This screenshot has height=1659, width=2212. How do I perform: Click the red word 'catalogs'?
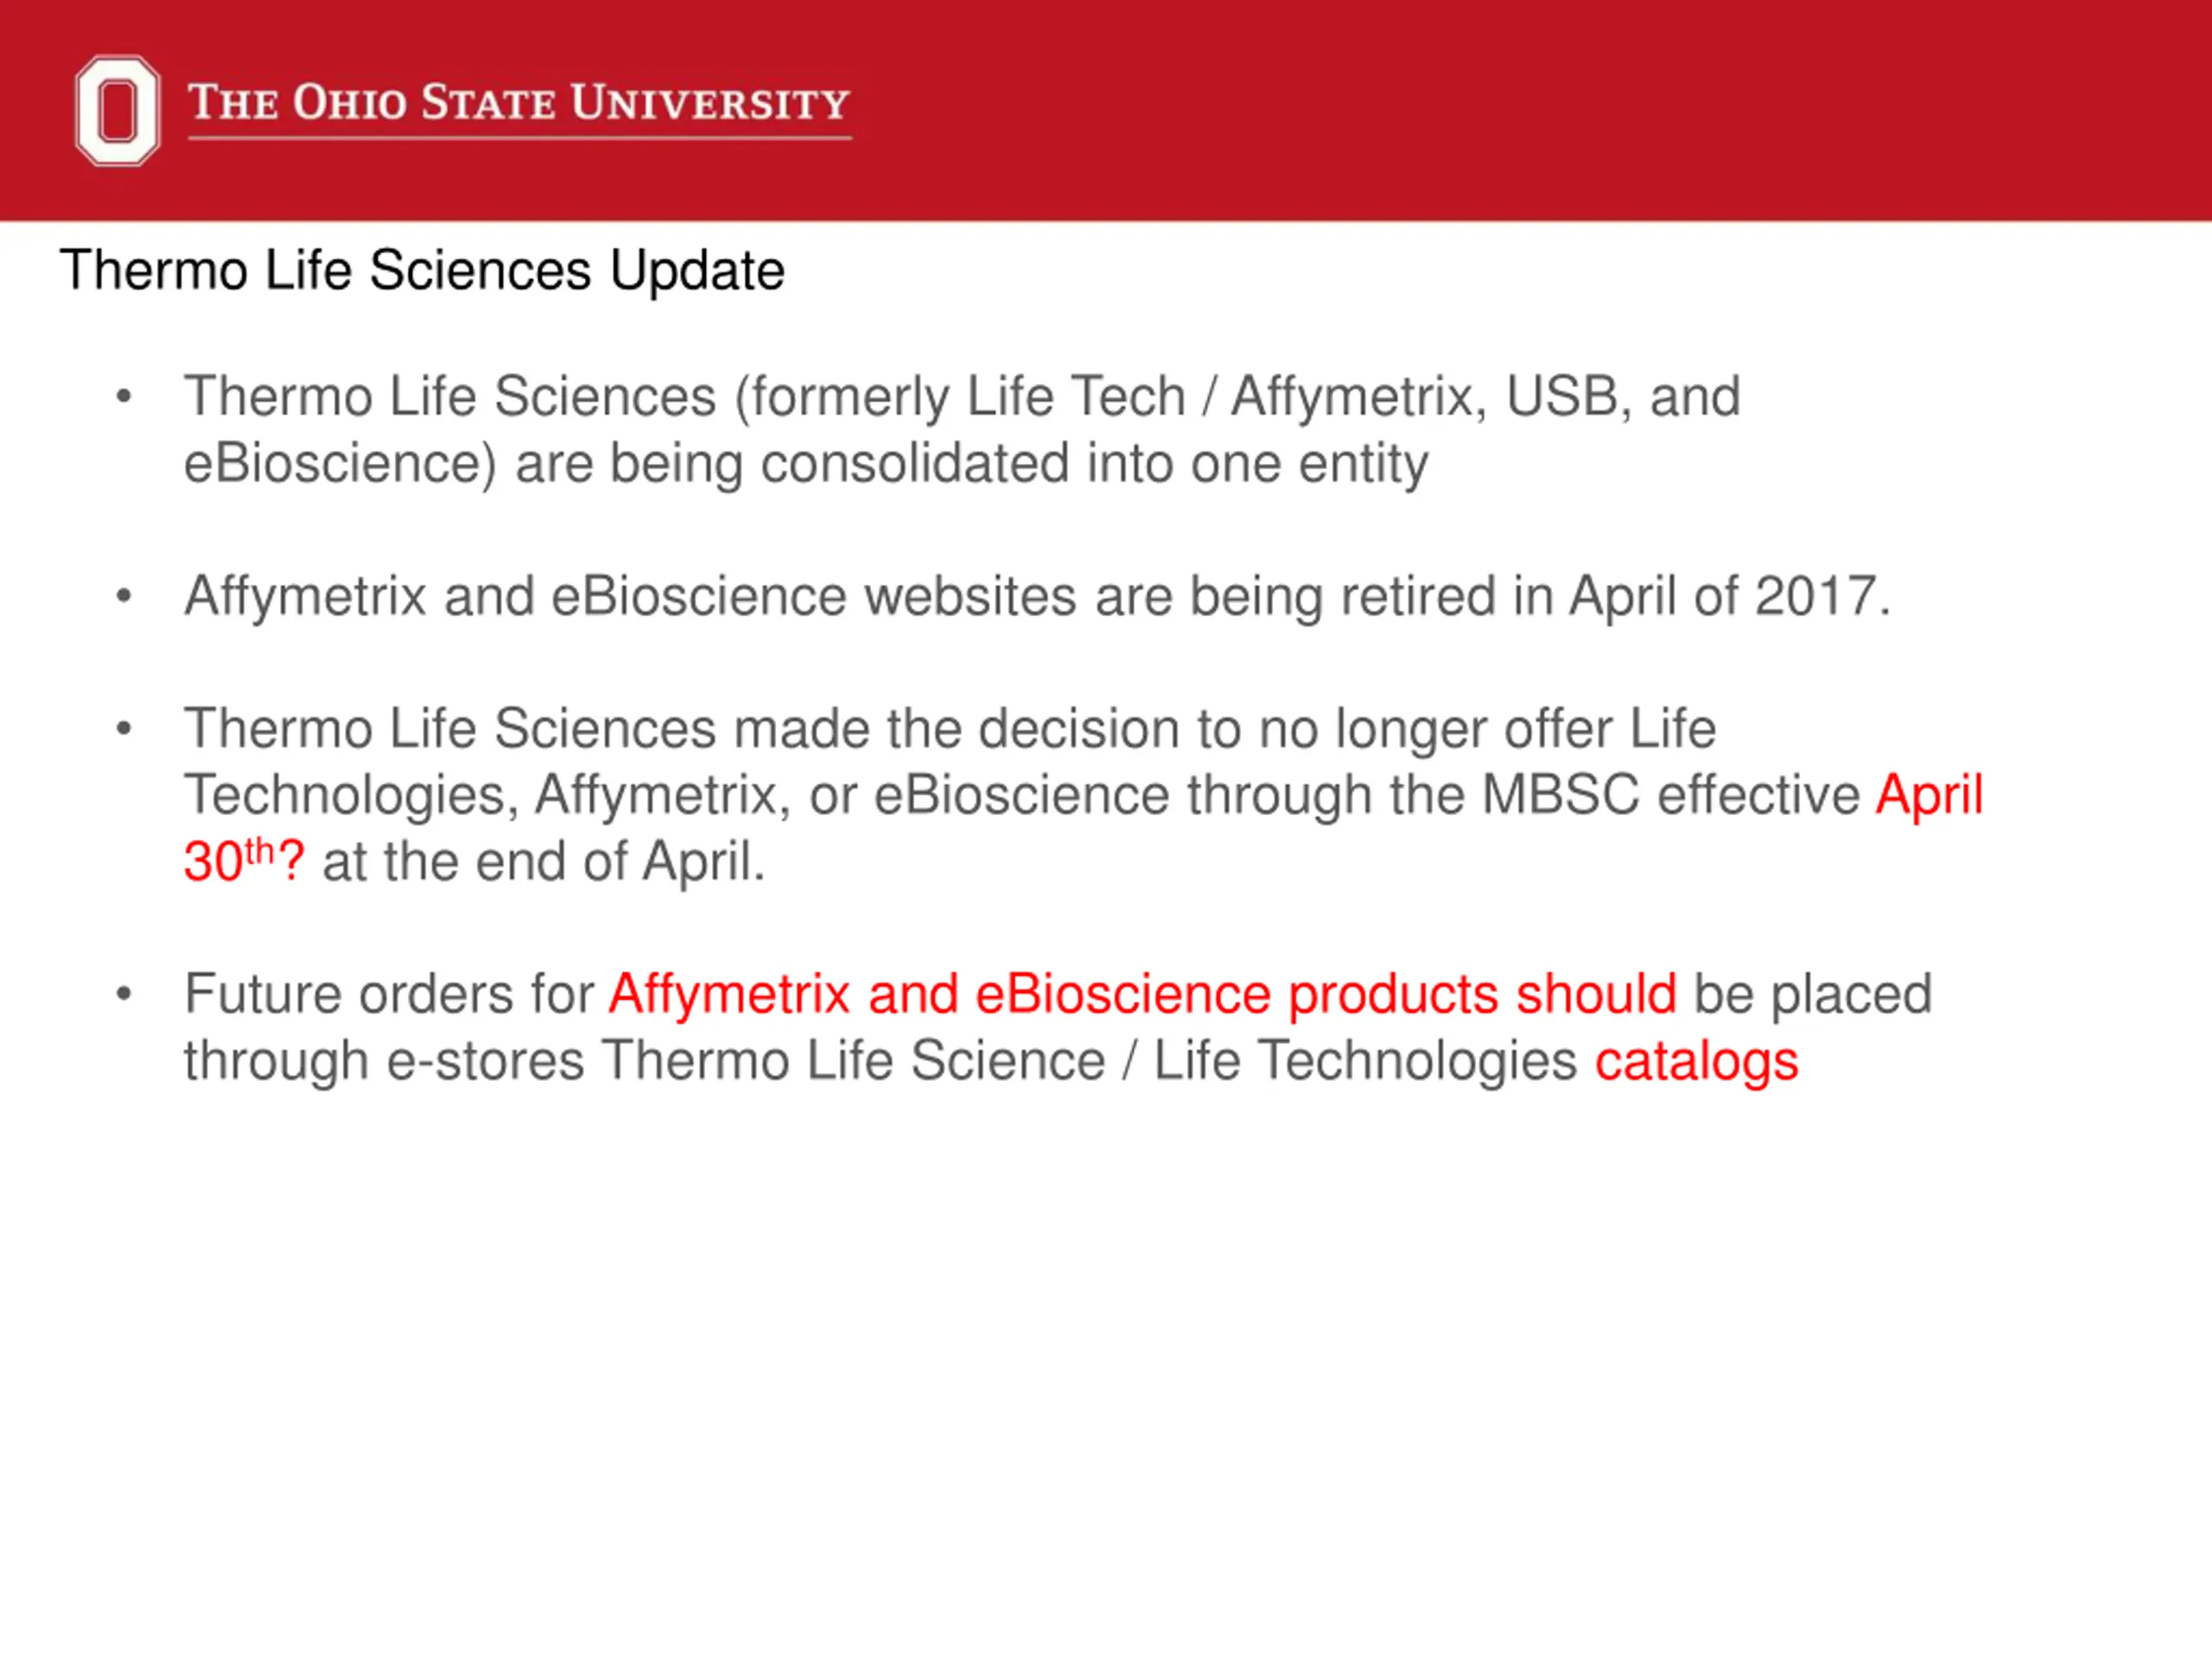(x=1696, y=1062)
